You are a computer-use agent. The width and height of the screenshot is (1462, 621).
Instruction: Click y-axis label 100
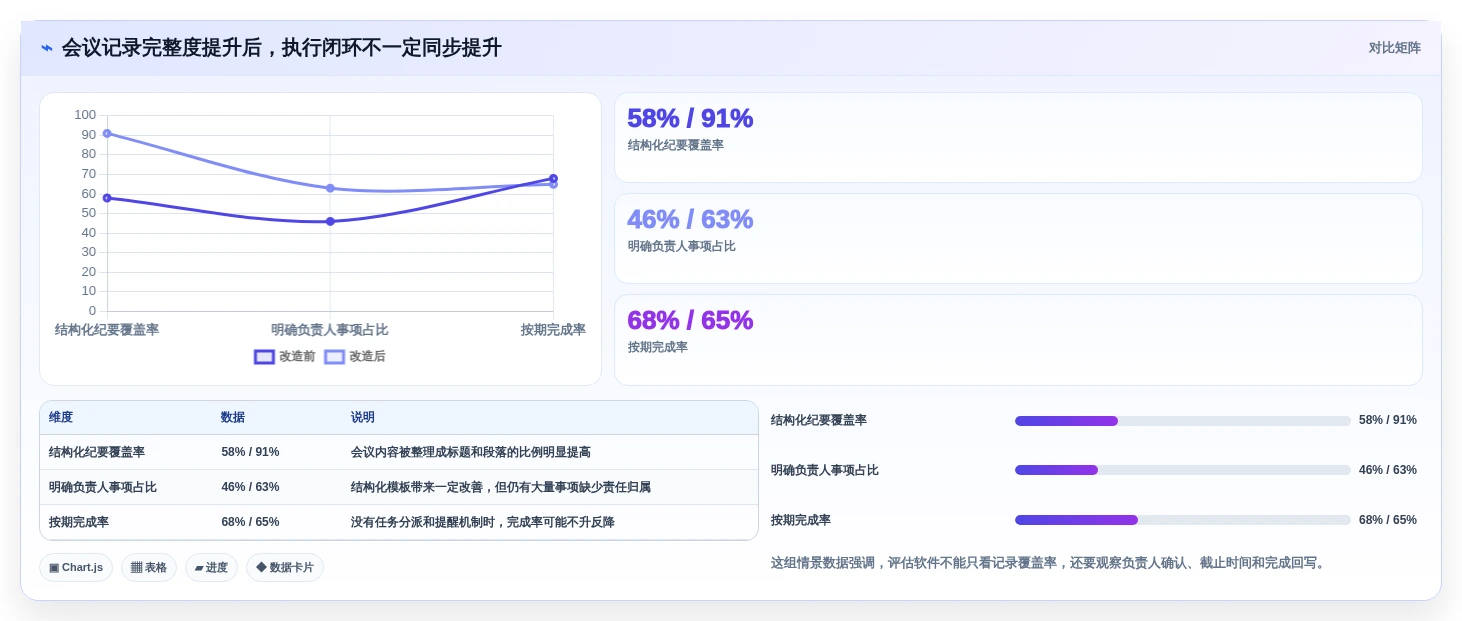pos(85,115)
